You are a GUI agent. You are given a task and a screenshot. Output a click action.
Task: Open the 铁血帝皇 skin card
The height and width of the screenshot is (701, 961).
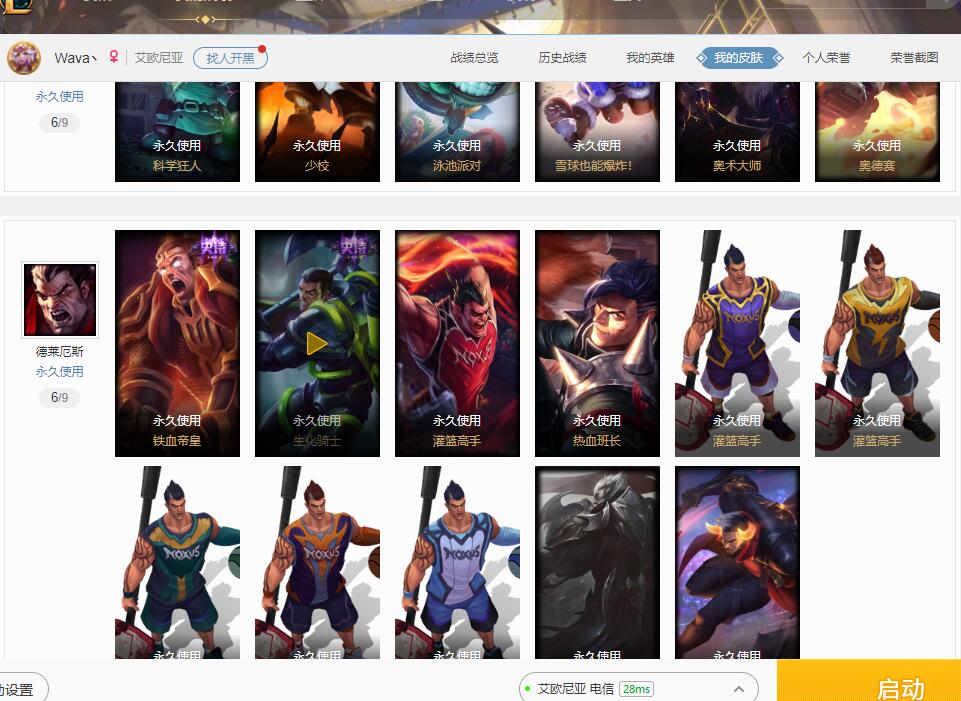pyautogui.click(x=177, y=343)
